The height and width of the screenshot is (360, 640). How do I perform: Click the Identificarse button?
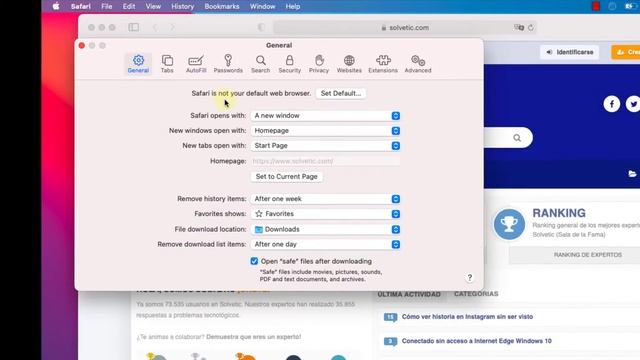(x=570, y=52)
